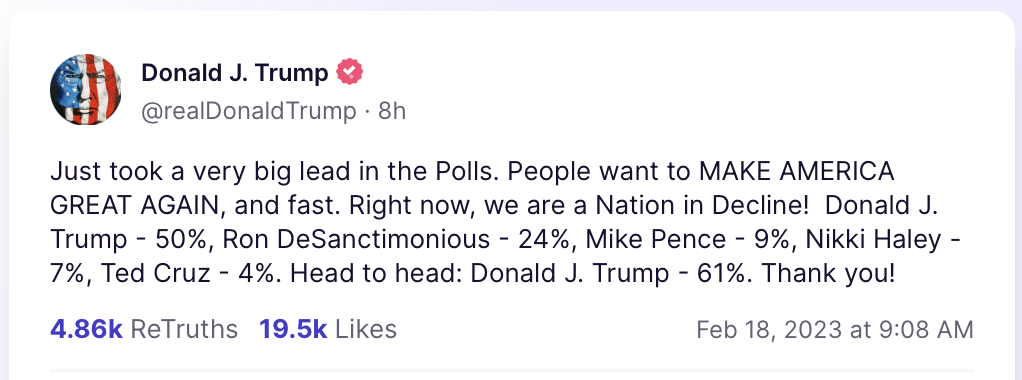
Task: Click the Ron DeSanctimonious text
Action: (x=357, y=240)
